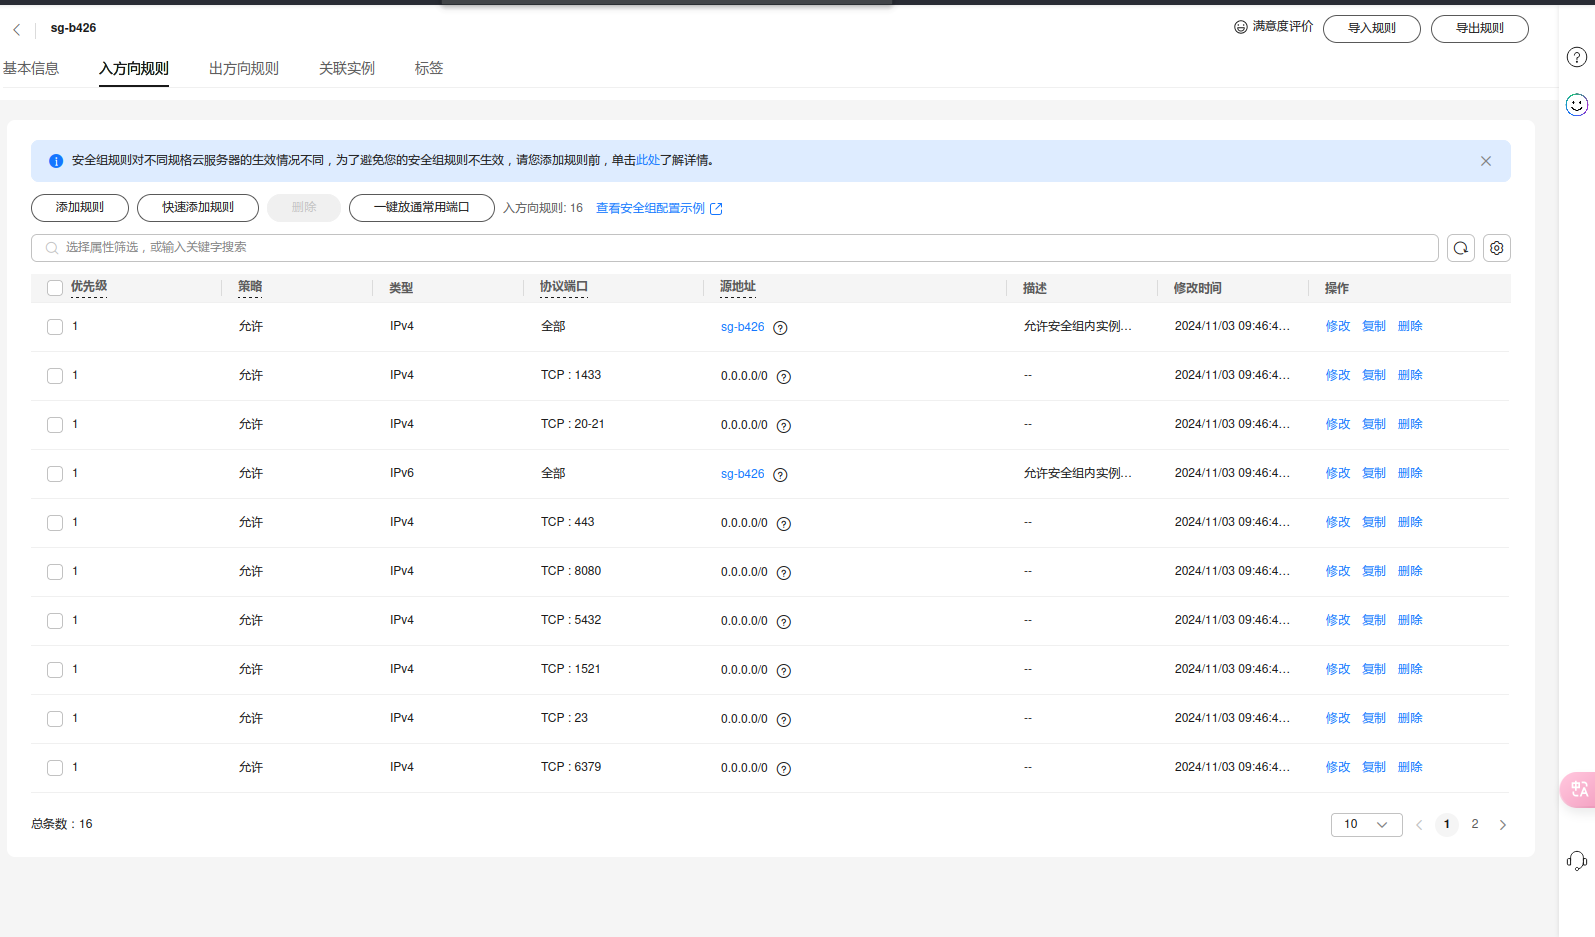Open the page size dropdown showing 10
1595x937 pixels.
(1366, 825)
